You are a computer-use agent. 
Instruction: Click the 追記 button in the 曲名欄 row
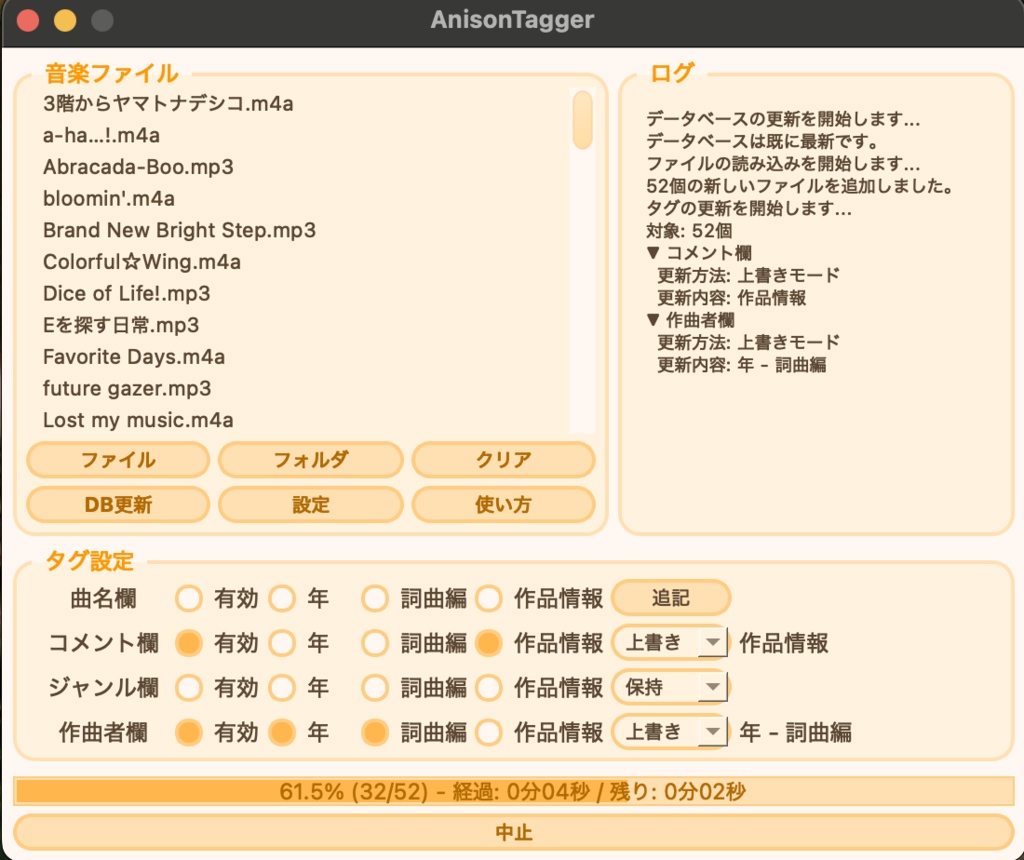[x=671, y=597]
